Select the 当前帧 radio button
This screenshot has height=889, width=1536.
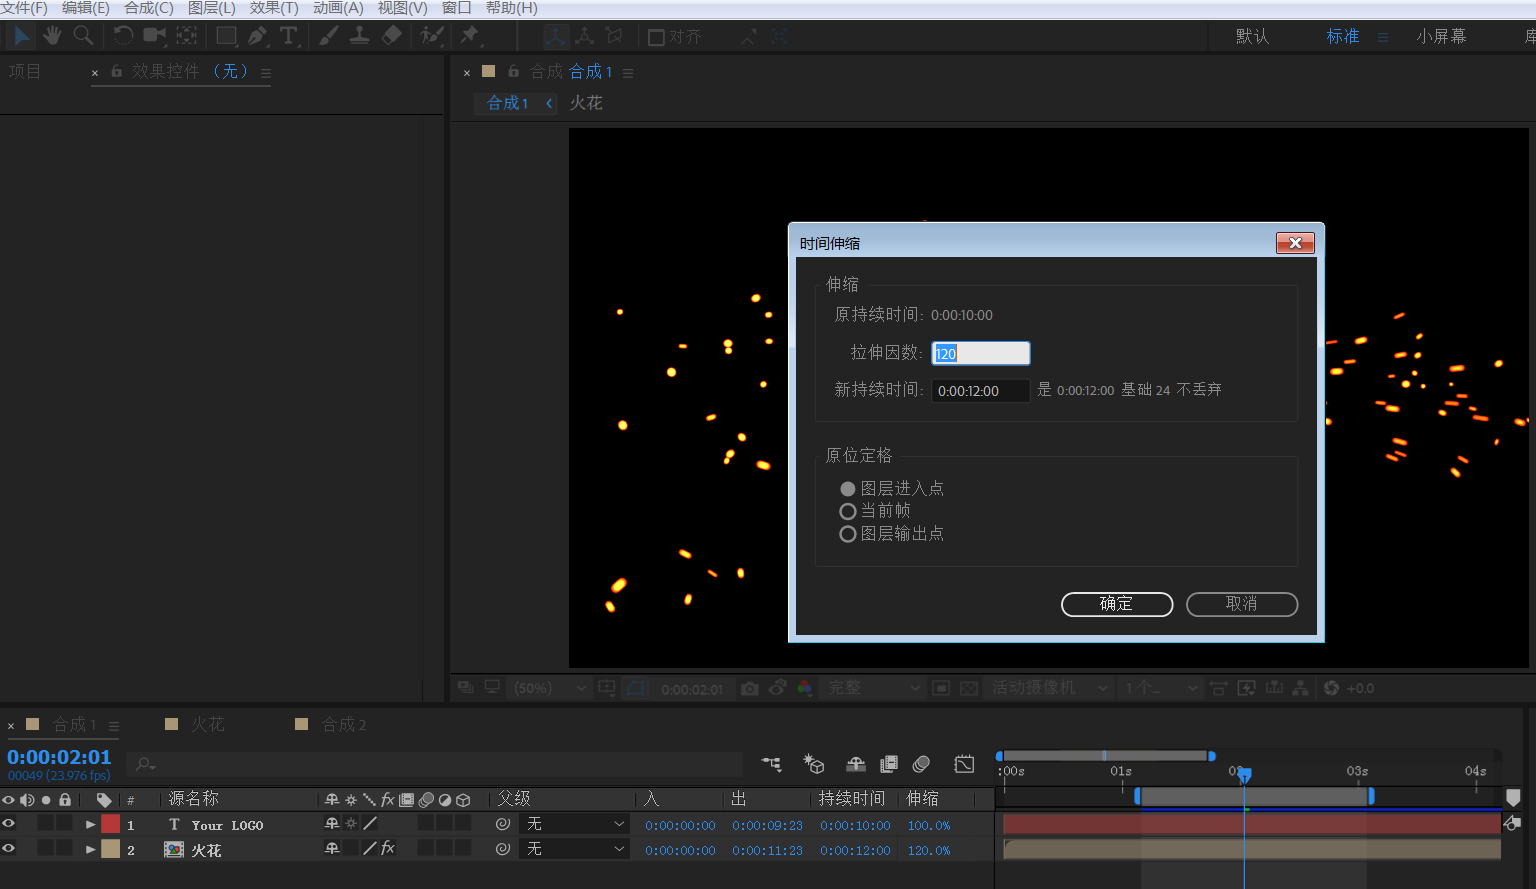(x=847, y=510)
